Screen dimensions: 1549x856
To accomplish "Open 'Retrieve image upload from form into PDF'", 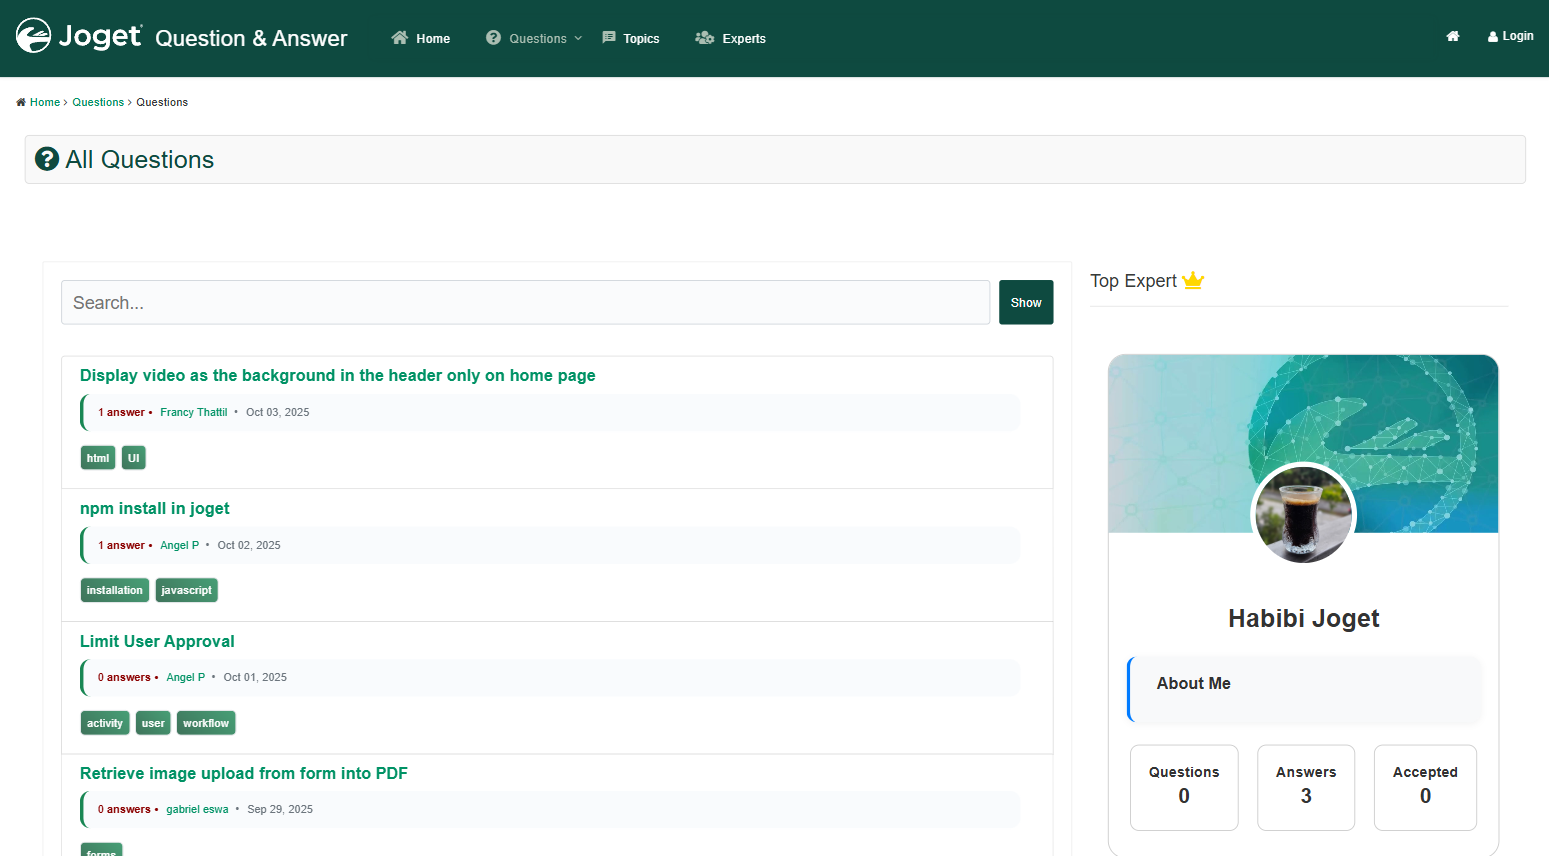I will tap(244, 773).
